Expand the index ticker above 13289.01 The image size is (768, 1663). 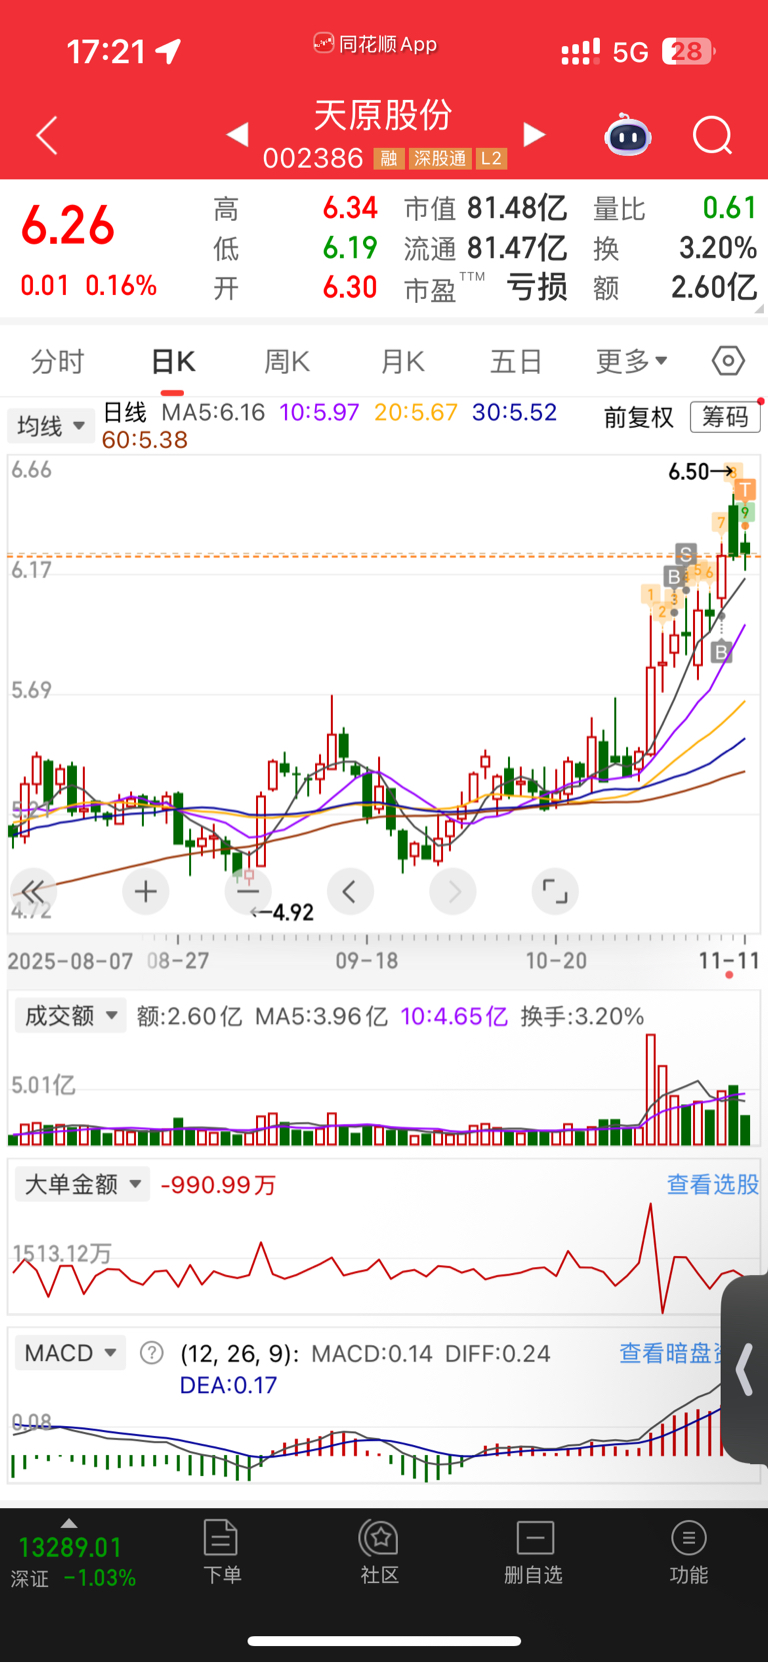68,1523
